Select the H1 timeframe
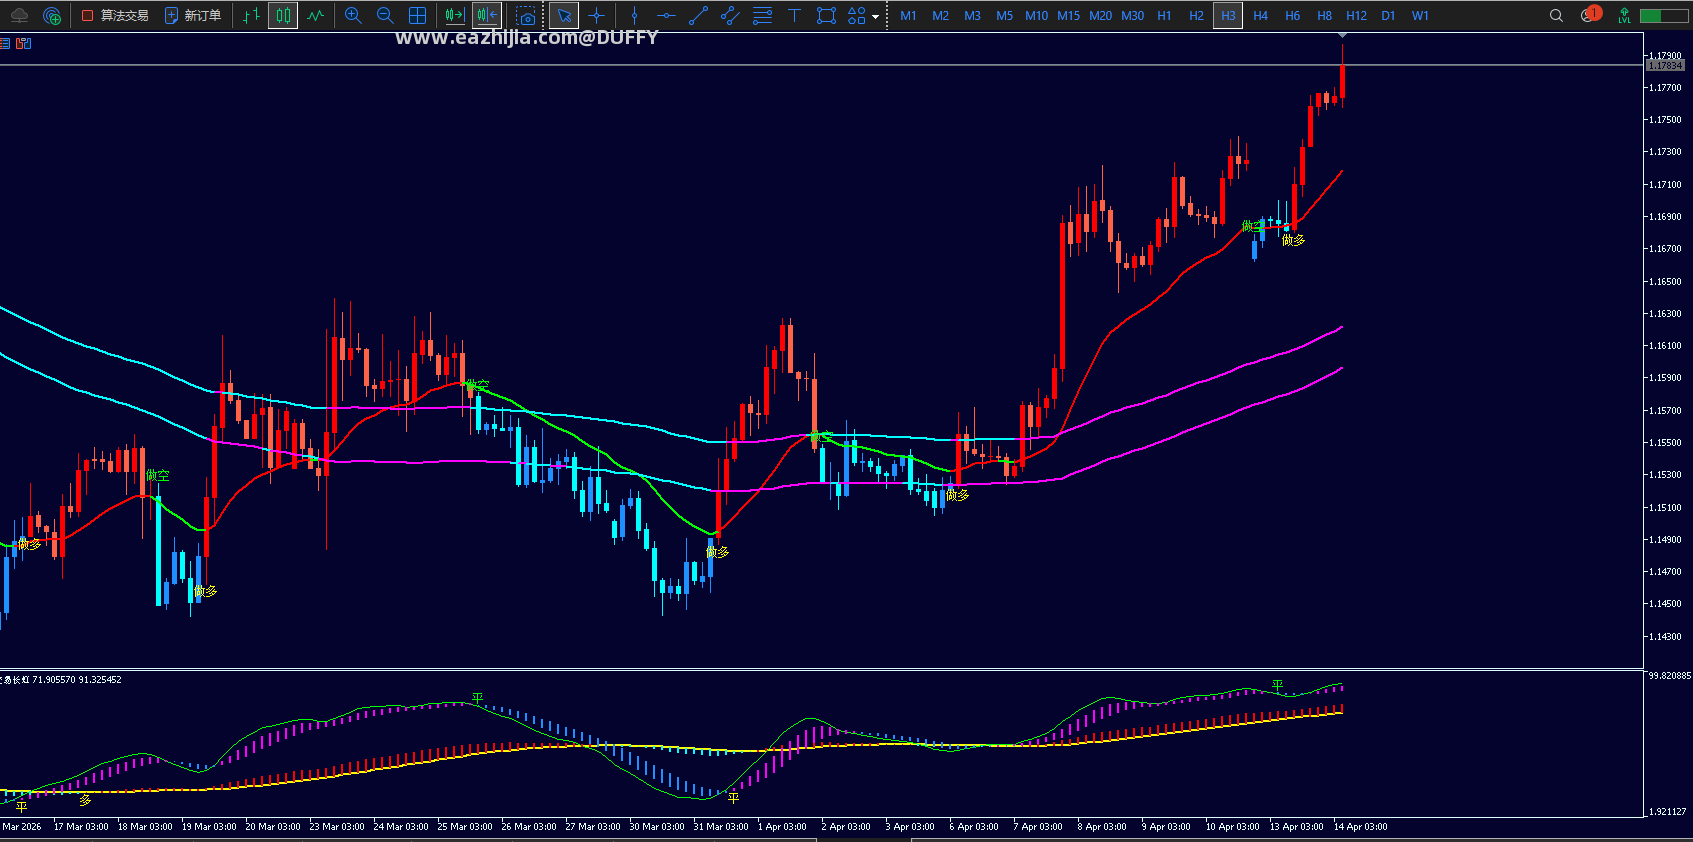The height and width of the screenshot is (842, 1693). (1164, 15)
